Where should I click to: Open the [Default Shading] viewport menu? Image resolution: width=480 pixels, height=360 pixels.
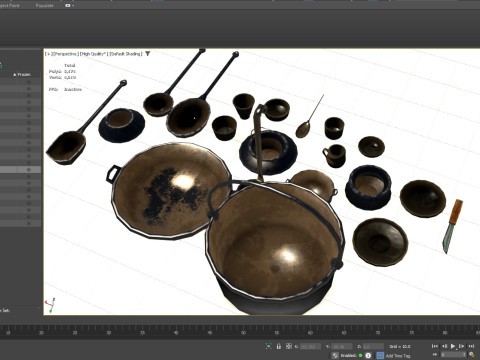point(126,54)
